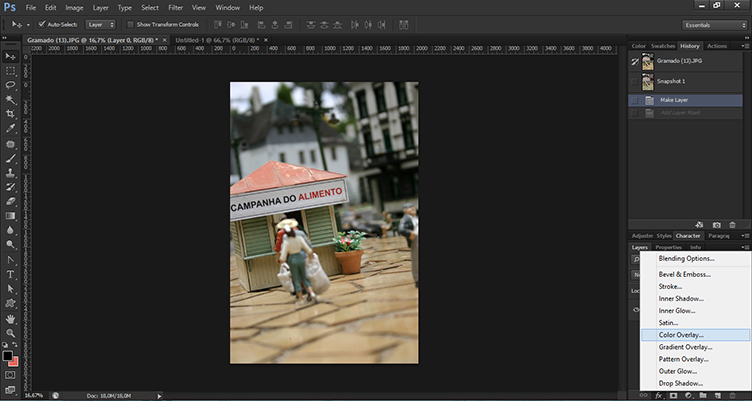
Task: Delete current state with trash icon
Action: (x=734, y=225)
